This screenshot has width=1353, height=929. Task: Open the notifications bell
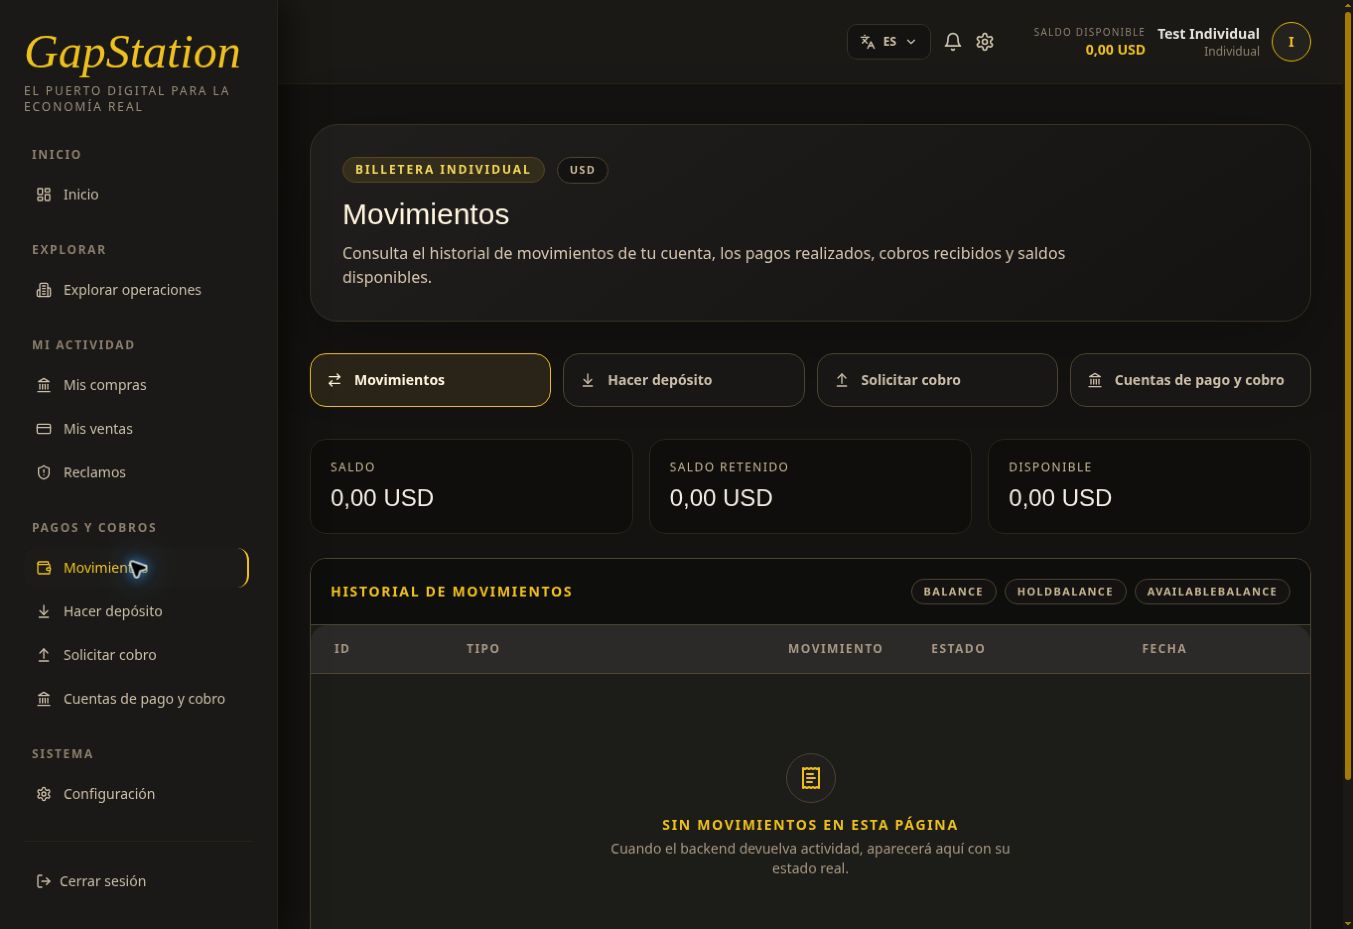pyautogui.click(x=953, y=42)
